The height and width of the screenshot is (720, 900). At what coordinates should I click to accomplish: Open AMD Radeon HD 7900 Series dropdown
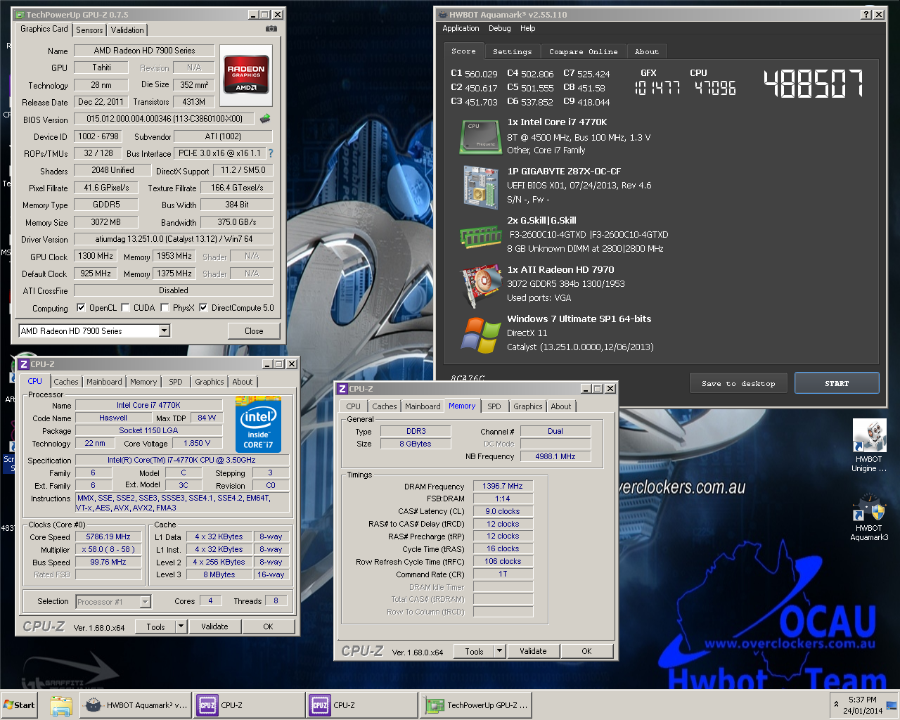coord(164,331)
